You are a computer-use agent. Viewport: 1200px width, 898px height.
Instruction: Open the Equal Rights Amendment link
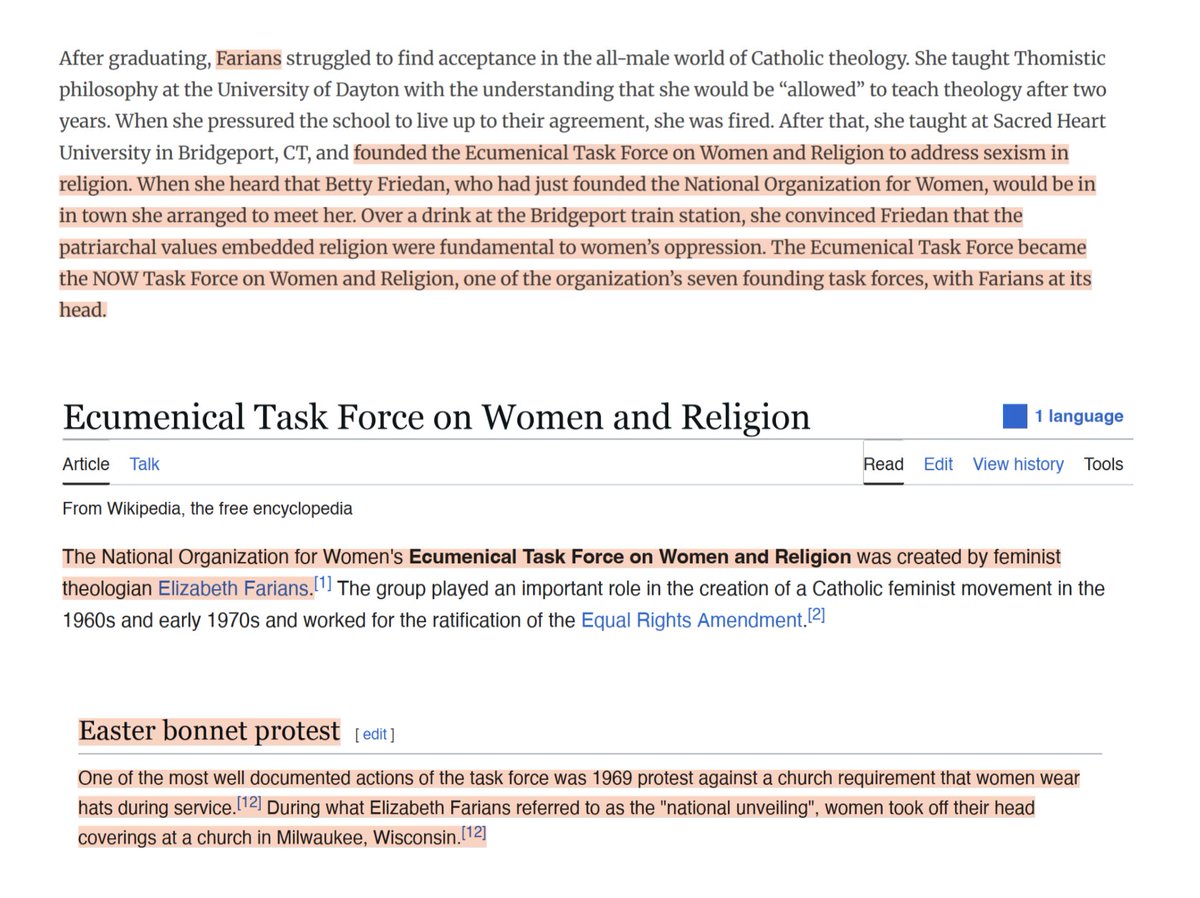click(693, 620)
